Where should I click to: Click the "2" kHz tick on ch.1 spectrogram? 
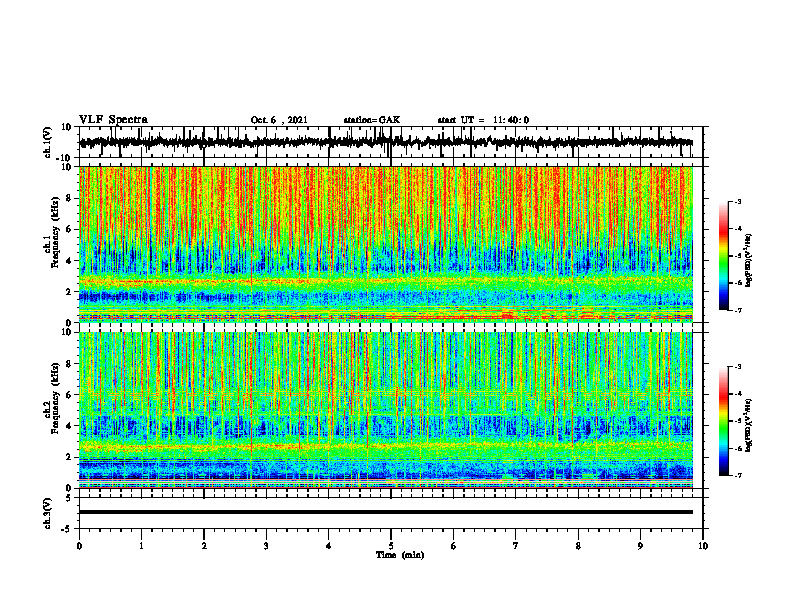[x=69, y=291]
